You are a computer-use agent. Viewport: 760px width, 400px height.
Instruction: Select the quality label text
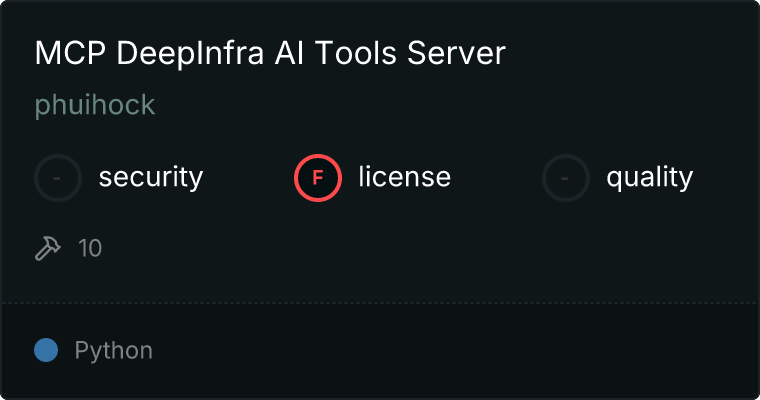coord(649,178)
